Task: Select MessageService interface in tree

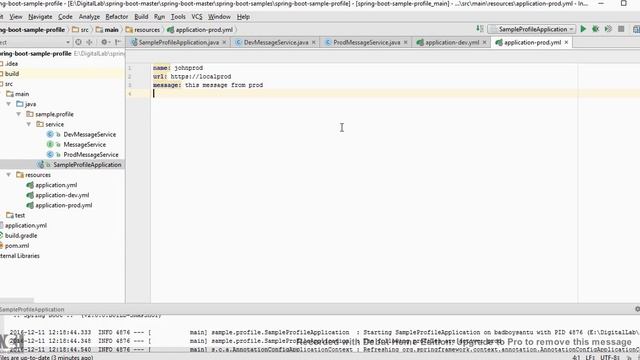Action: pyautogui.click(x=84, y=144)
